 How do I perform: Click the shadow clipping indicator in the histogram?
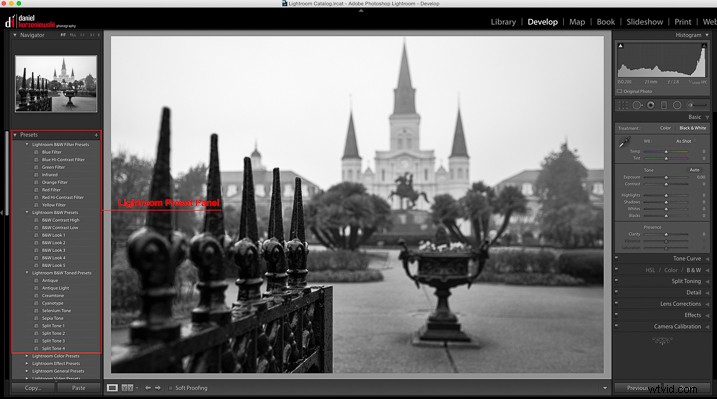621,46
